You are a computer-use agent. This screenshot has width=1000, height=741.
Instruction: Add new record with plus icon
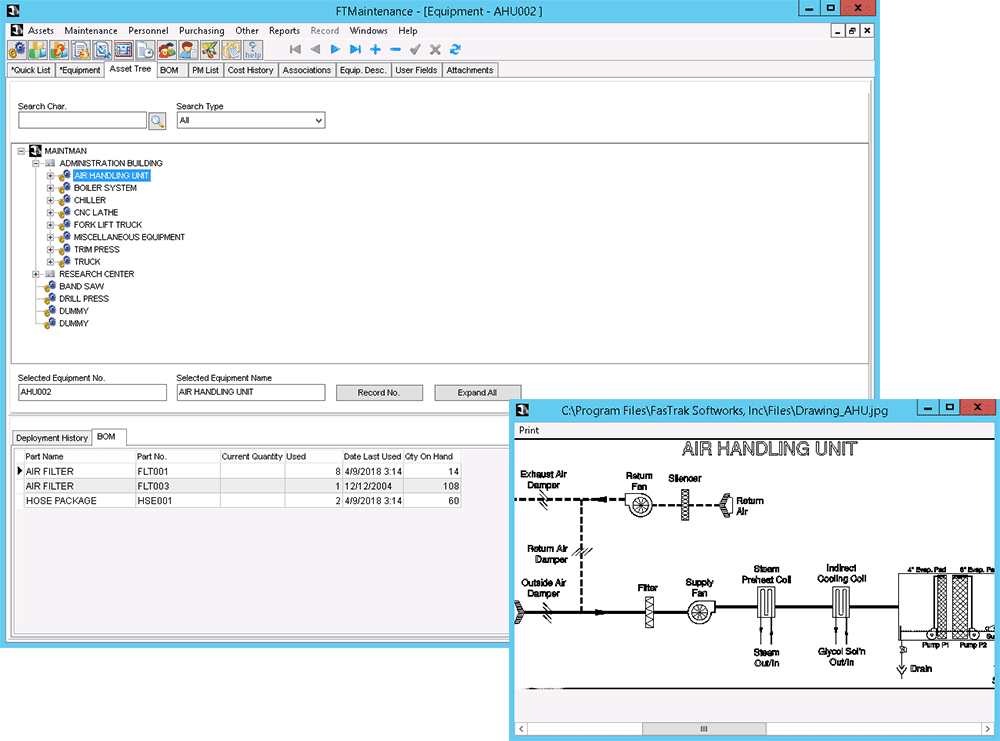pos(376,50)
